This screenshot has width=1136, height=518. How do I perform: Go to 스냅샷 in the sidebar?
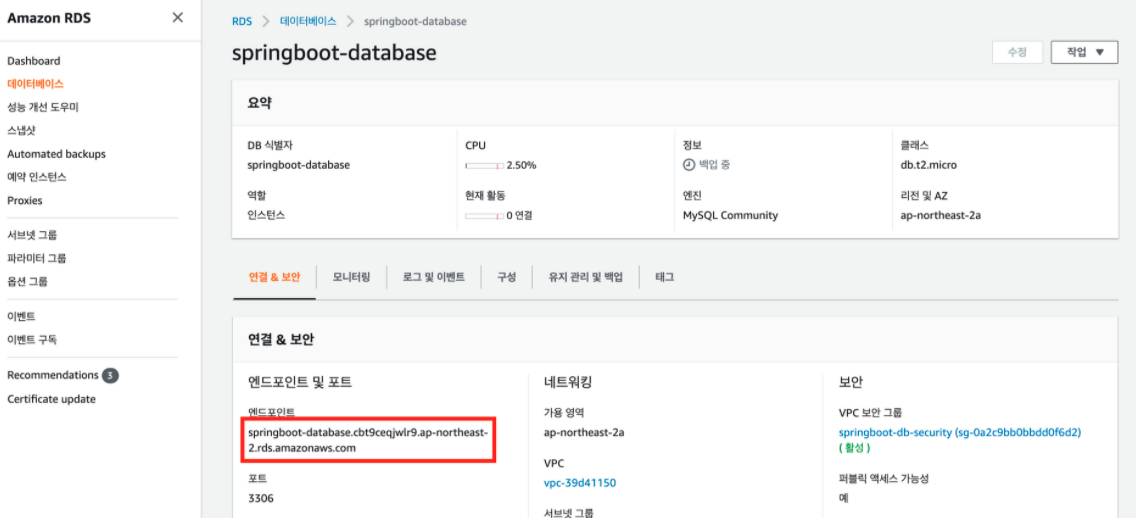[21, 130]
